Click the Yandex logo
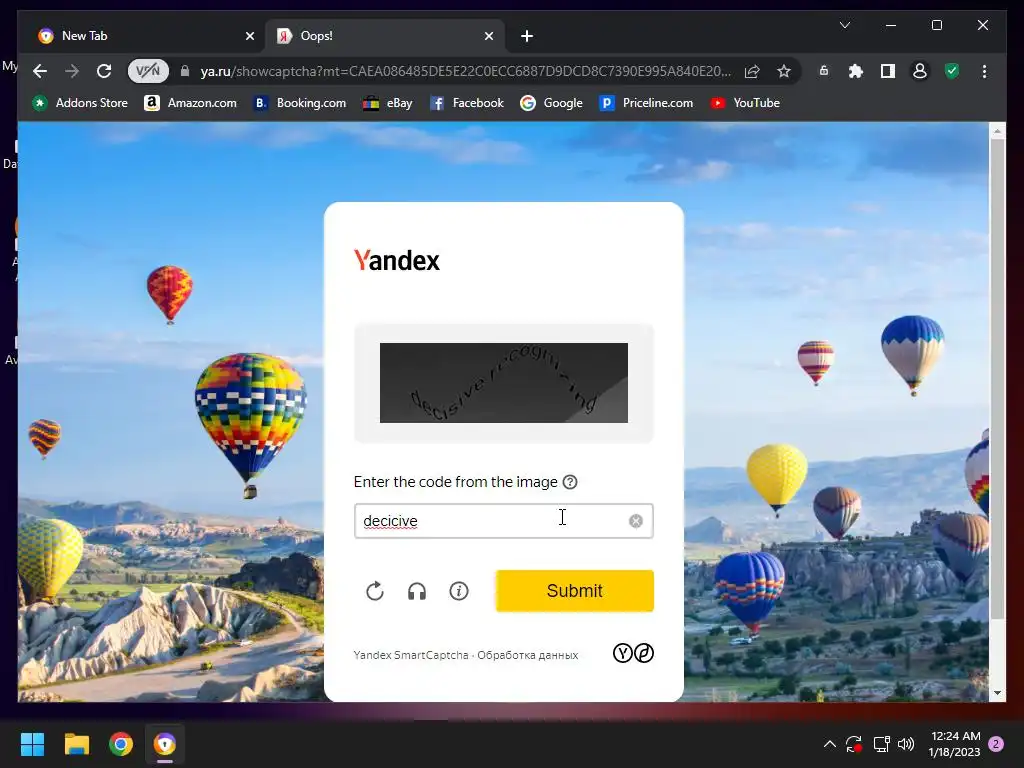 [396, 260]
